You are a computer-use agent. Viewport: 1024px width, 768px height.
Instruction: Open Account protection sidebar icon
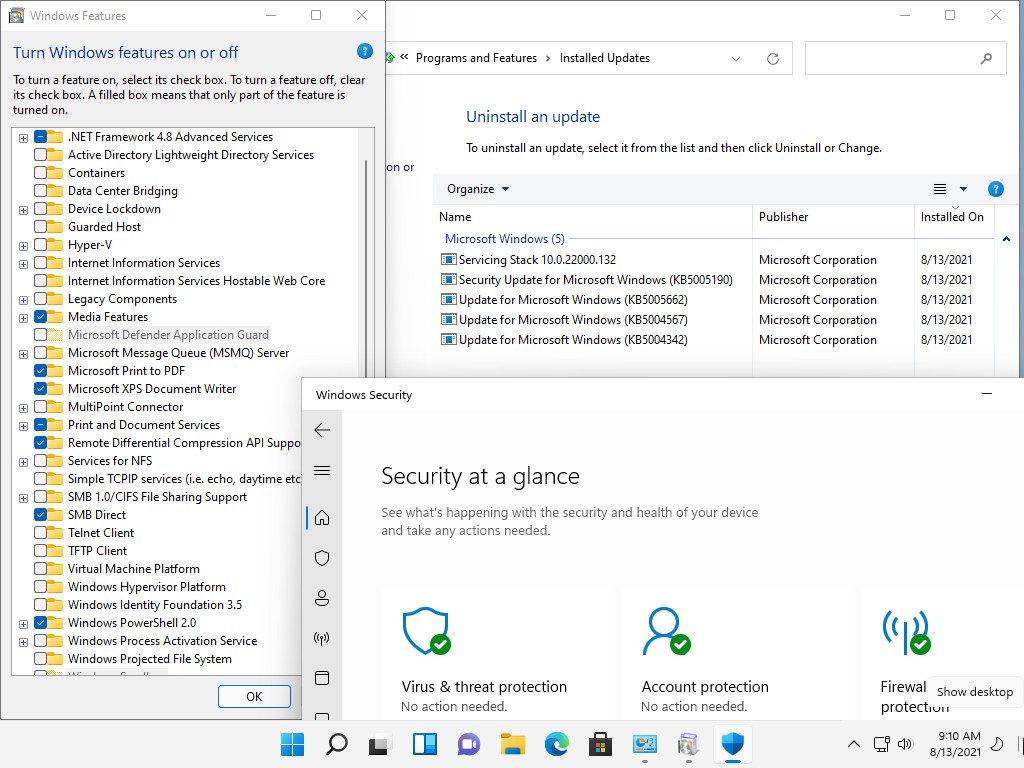click(x=322, y=598)
